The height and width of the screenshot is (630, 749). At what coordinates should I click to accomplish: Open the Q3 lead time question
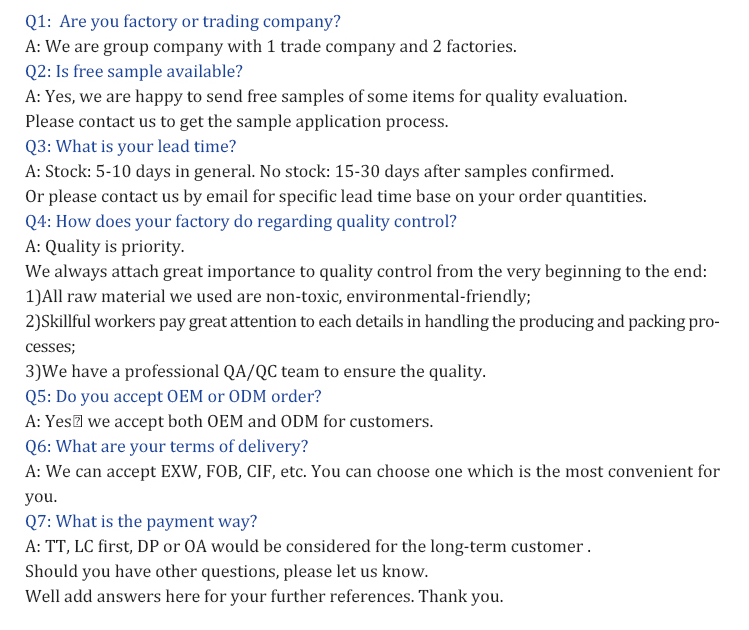(x=131, y=146)
